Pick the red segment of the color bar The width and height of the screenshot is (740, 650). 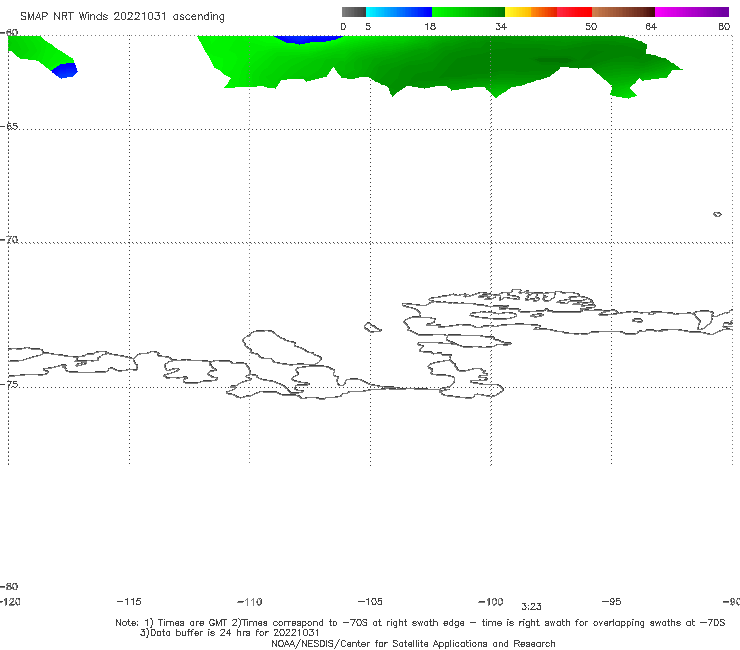tap(574, 12)
